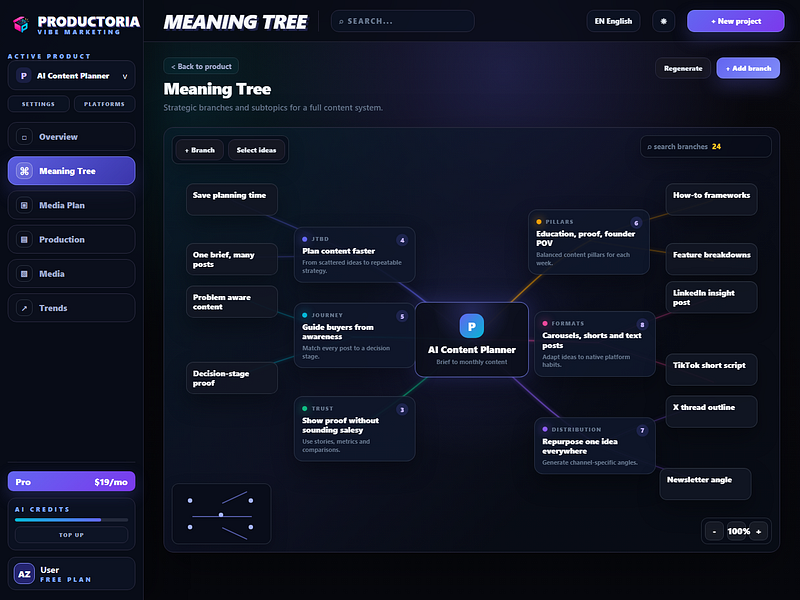Open the Trends page
This screenshot has height=600, width=800.
point(71,308)
